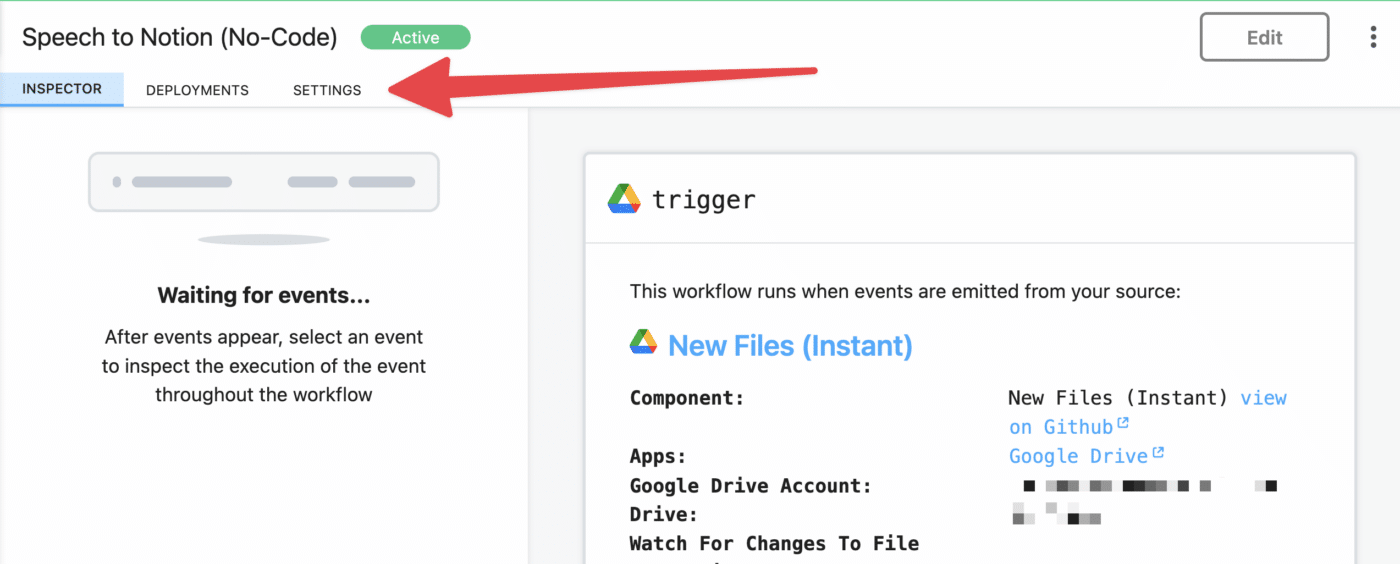Click the trigger step heading
Viewport: 1400px width, 564px height.
[704, 199]
